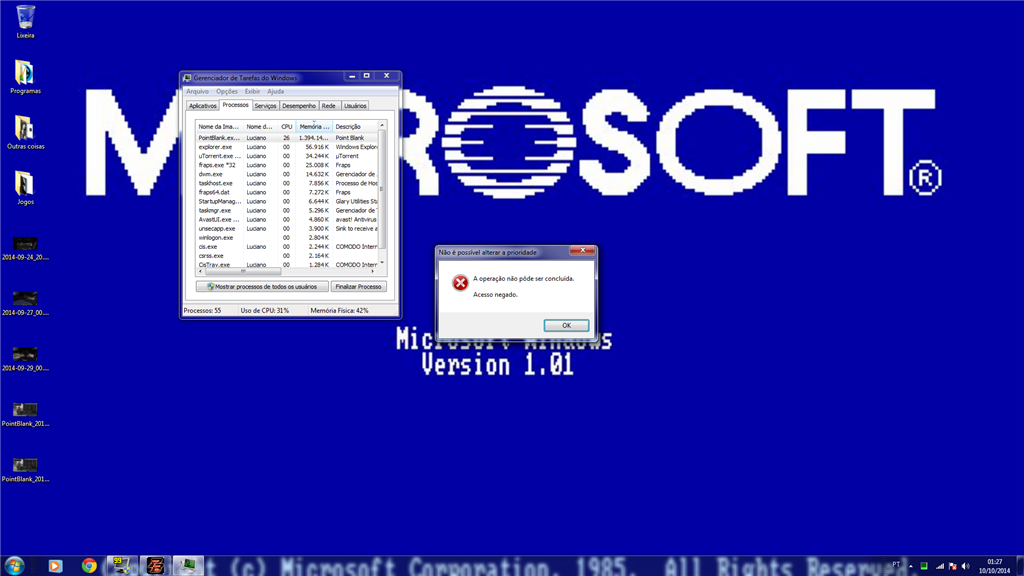Sort by the Memória column header
This screenshot has width=1024, height=576.
coord(314,127)
